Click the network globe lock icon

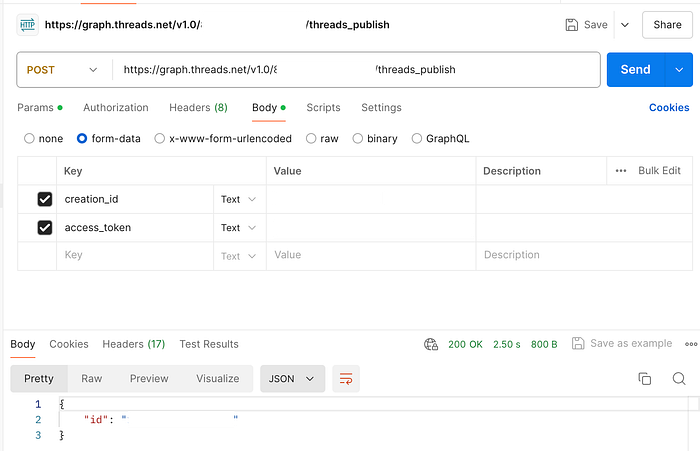[x=431, y=344]
